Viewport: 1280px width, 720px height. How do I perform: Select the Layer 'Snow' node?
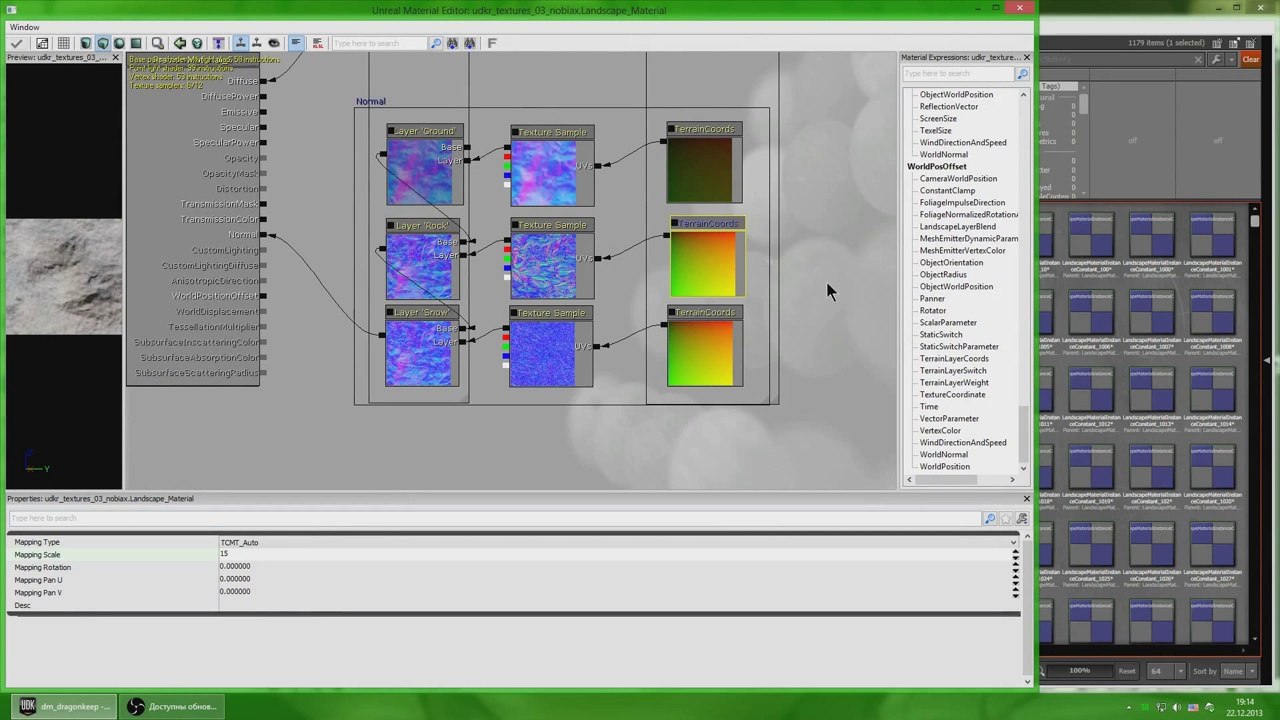point(422,346)
